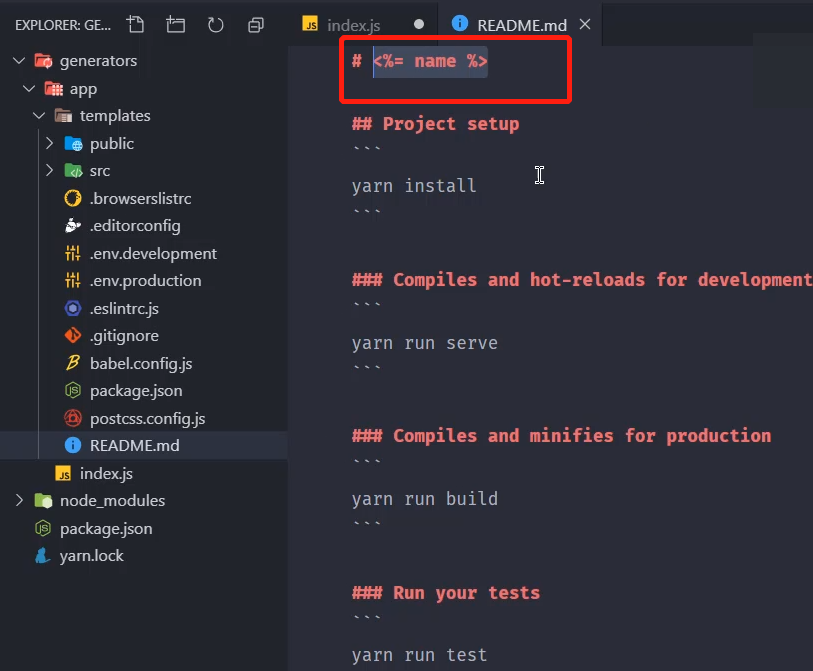Click the Node icon of templates package.json

click(x=73, y=390)
